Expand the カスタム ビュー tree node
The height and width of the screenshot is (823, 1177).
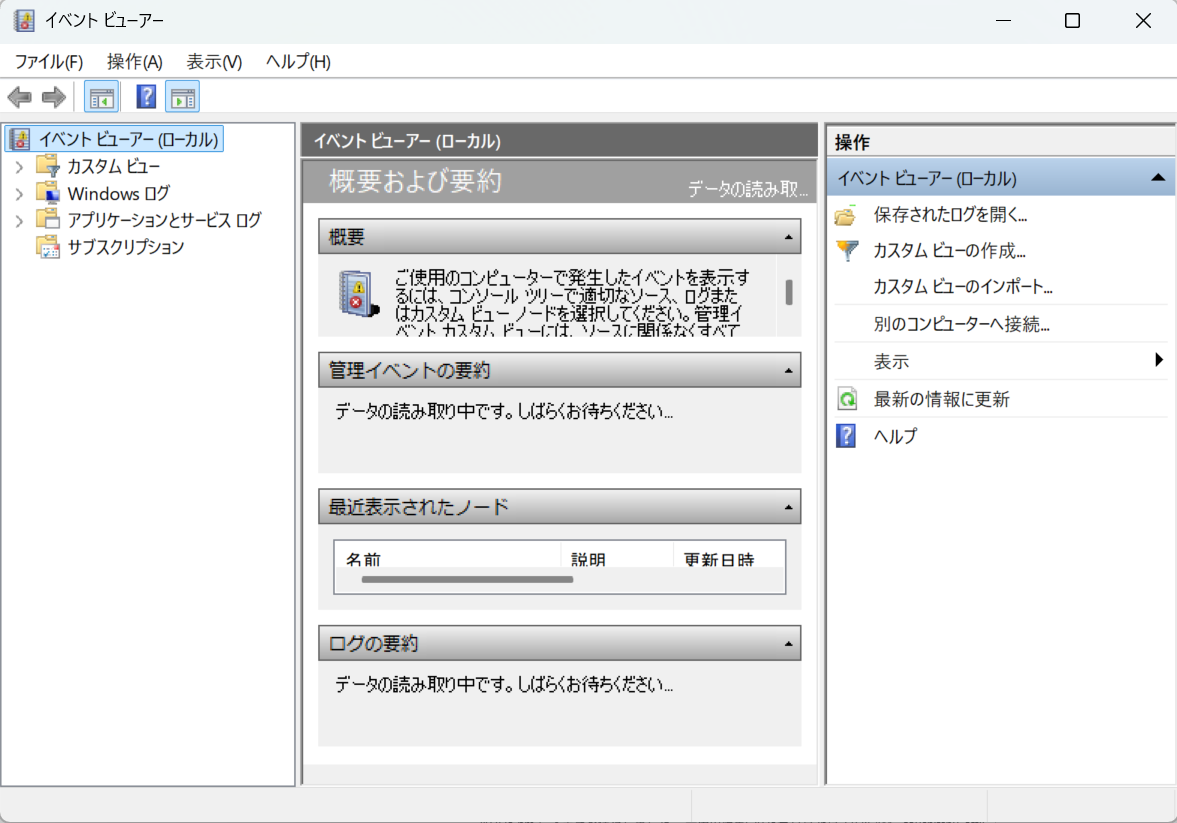(x=19, y=167)
